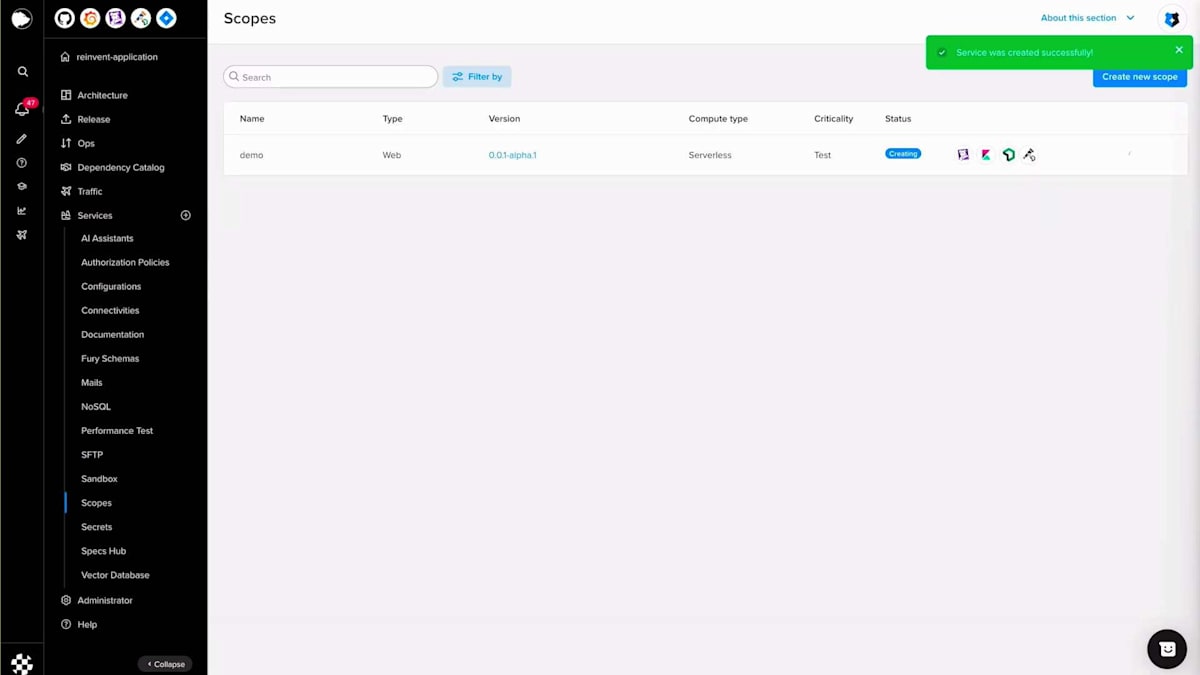Click the Criticality column header
Viewport: 1200px width, 675px height.
pos(833,119)
